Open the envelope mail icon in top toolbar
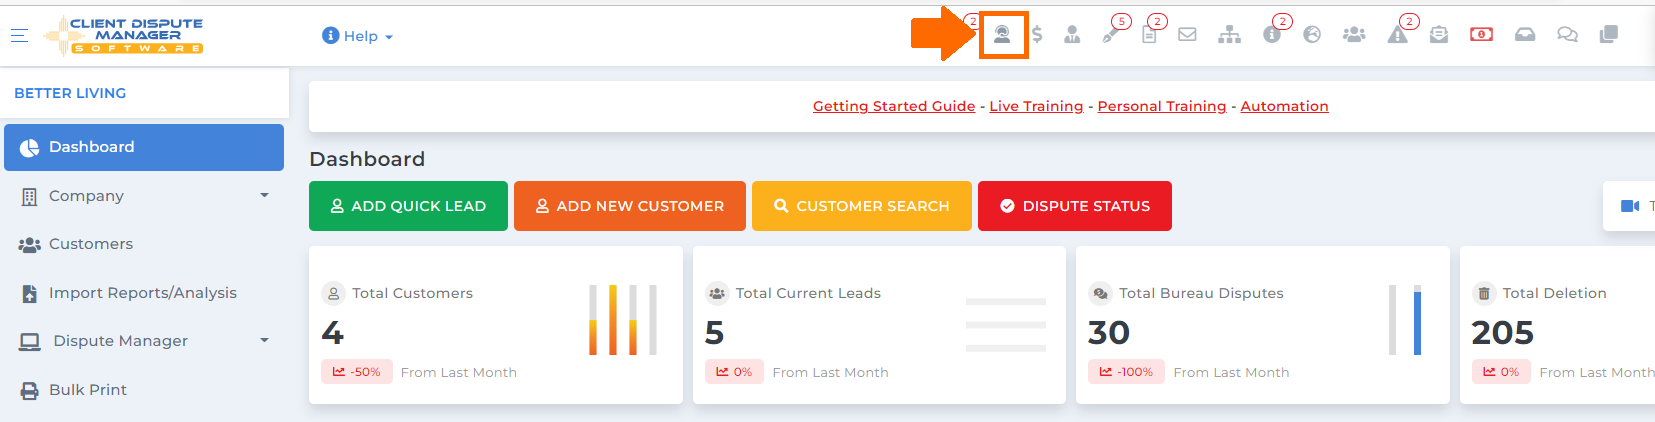Image resolution: width=1655 pixels, height=422 pixels. coord(1187,35)
